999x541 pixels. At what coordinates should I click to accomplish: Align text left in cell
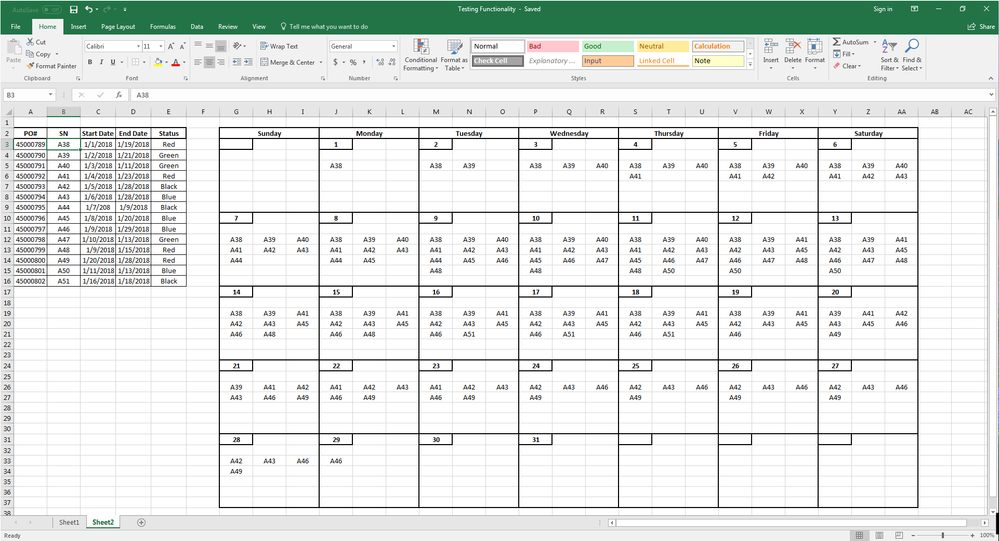(x=198, y=62)
